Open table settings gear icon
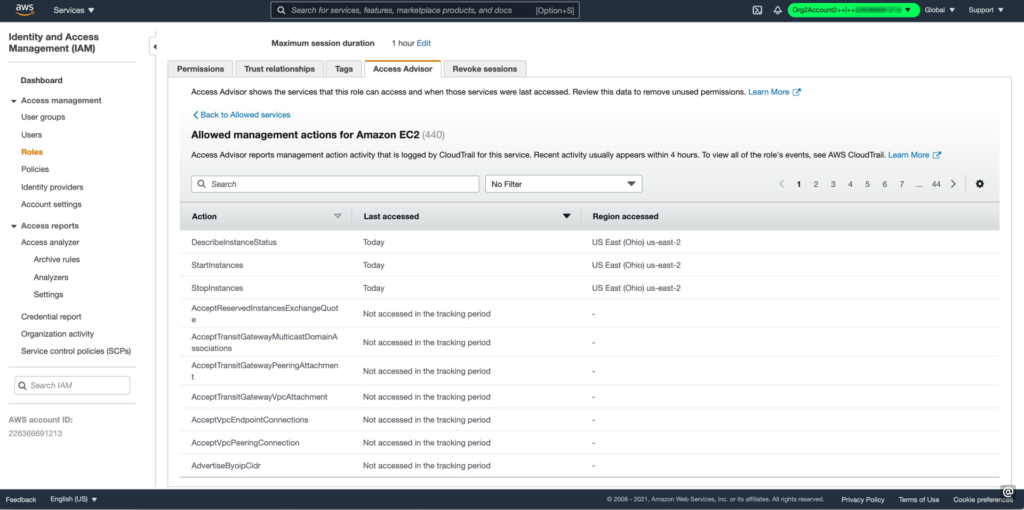The image size is (1024, 510). point(980,184)
